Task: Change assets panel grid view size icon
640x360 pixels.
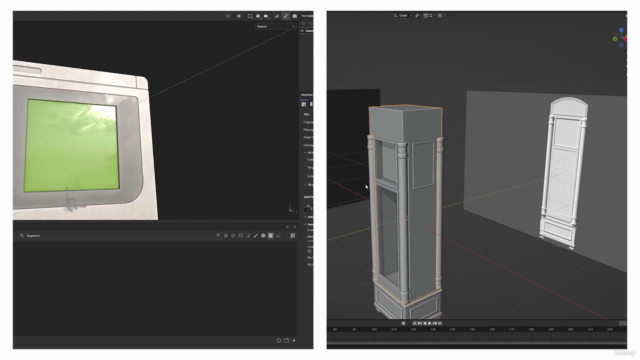Action: point(293,236)
